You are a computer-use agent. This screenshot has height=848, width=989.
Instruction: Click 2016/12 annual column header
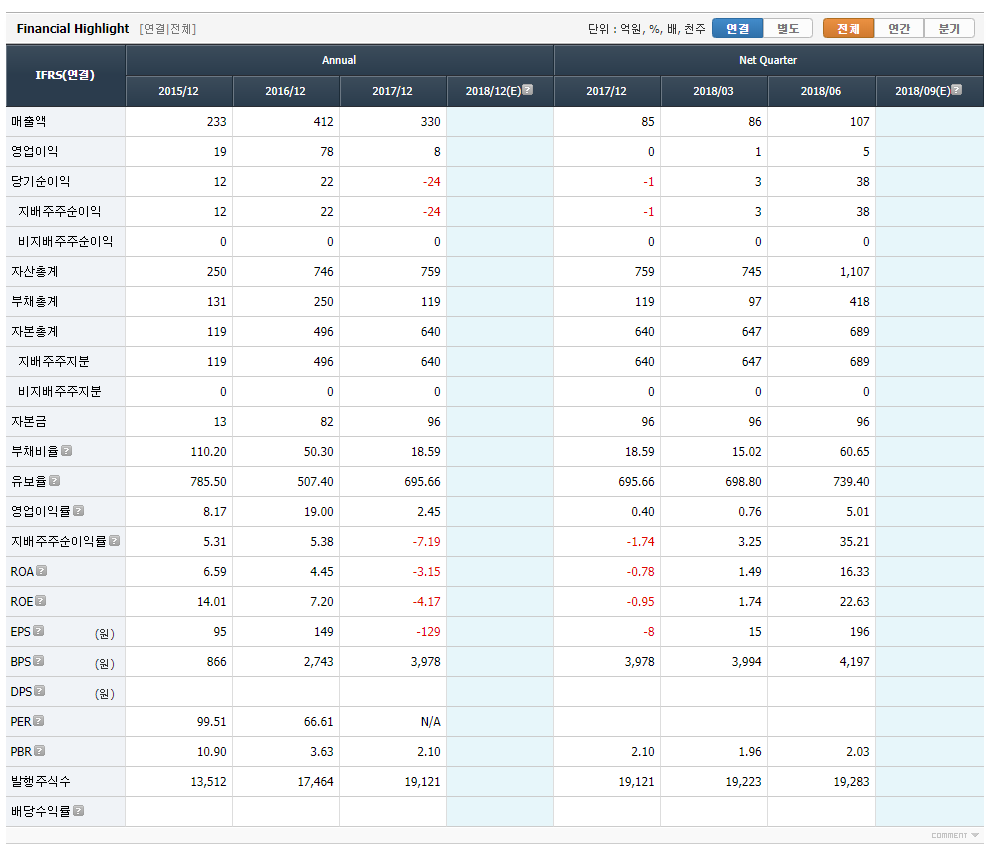coord(286,91)
